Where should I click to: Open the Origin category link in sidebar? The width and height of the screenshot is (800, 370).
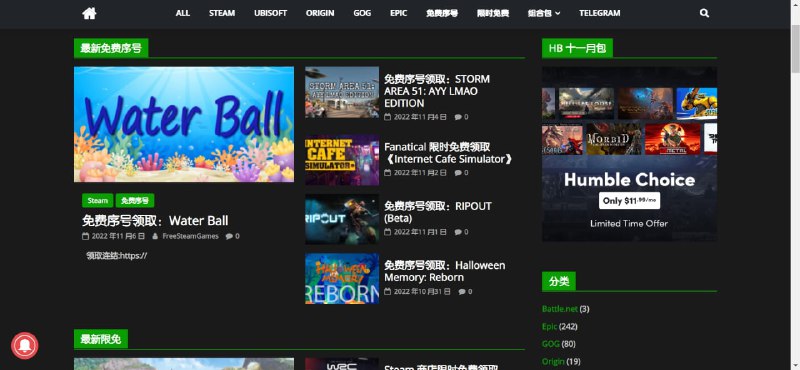coord(553,361)
